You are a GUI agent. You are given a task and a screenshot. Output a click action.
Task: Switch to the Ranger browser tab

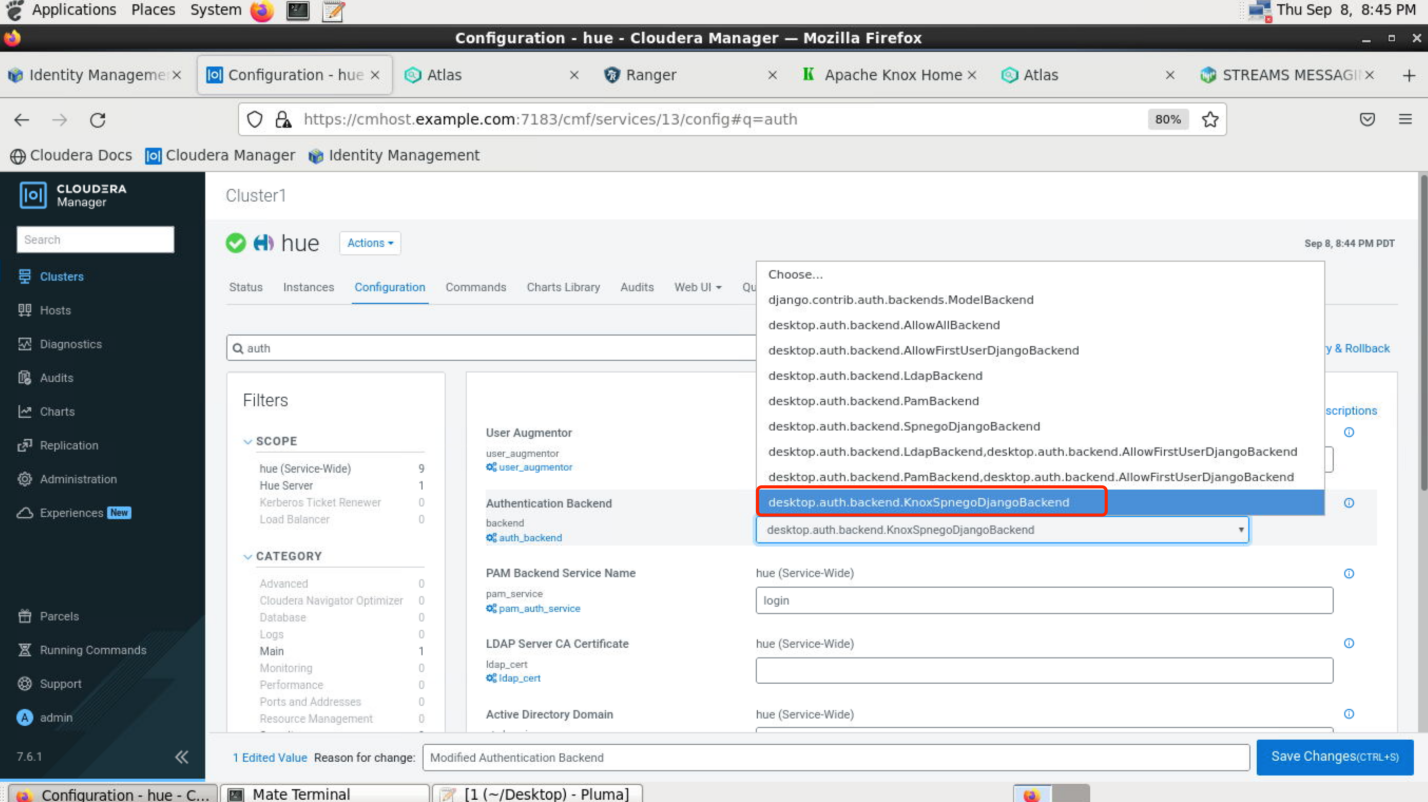click(689, 75)
